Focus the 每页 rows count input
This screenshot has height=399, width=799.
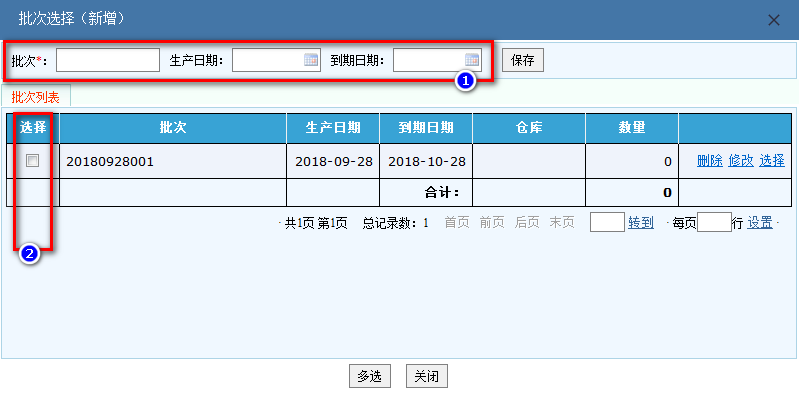[714, 223]
